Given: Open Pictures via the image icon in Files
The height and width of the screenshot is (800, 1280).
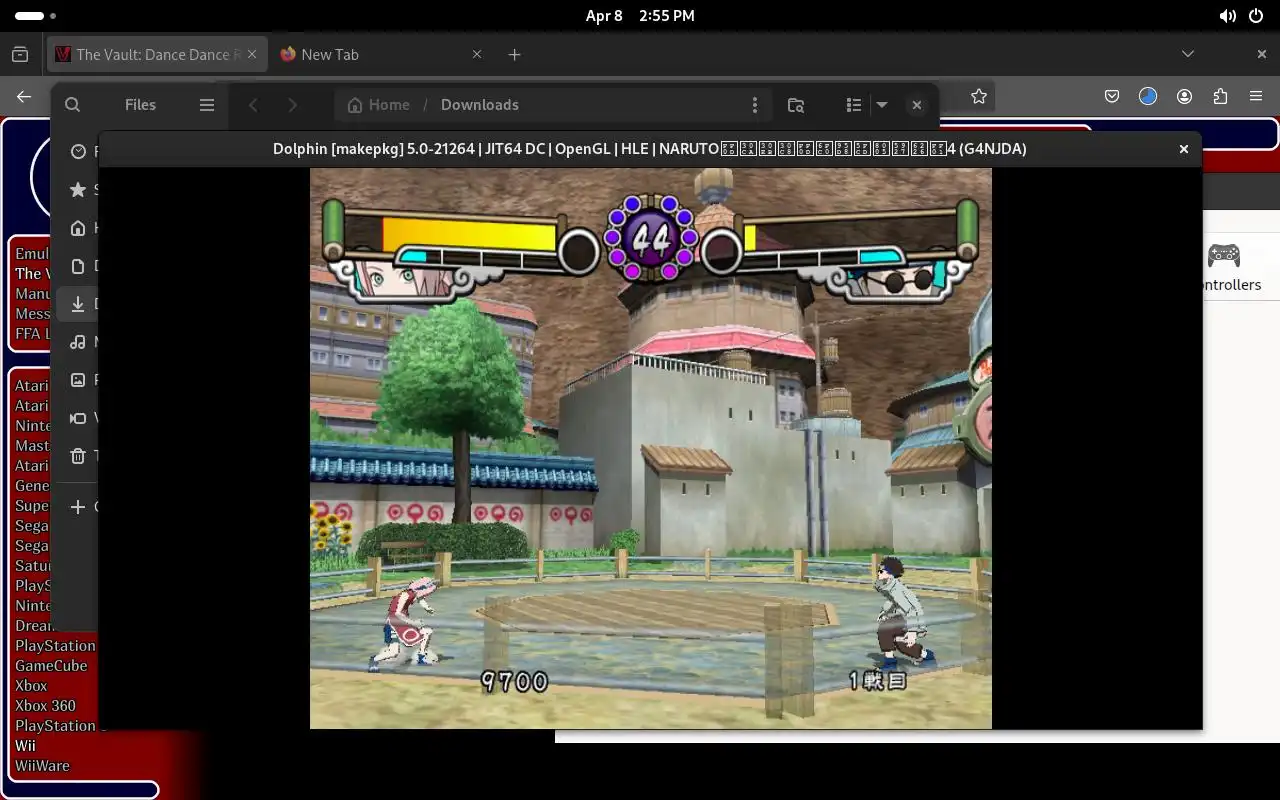Looking at the screenshot, I should (78, 380).
